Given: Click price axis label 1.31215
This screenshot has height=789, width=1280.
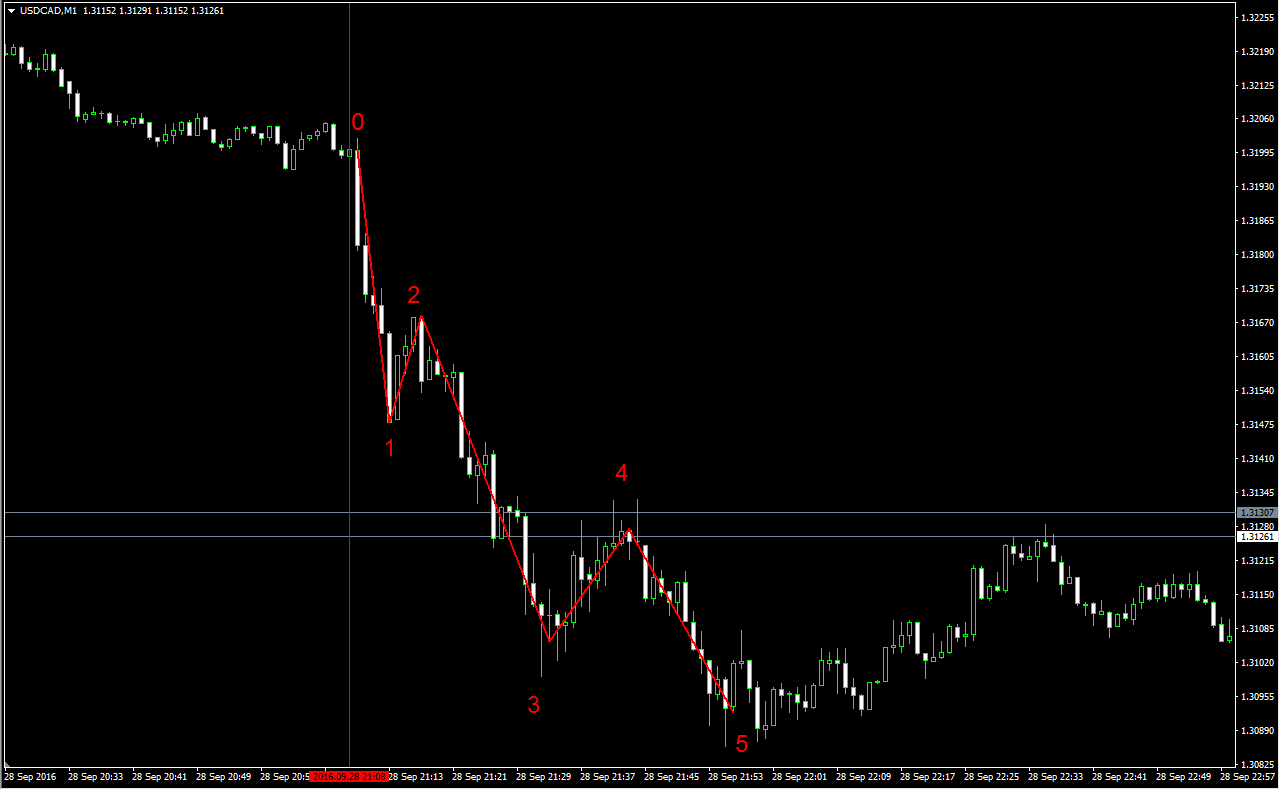Looking at the screenshot, I should tap(1256, 561).
